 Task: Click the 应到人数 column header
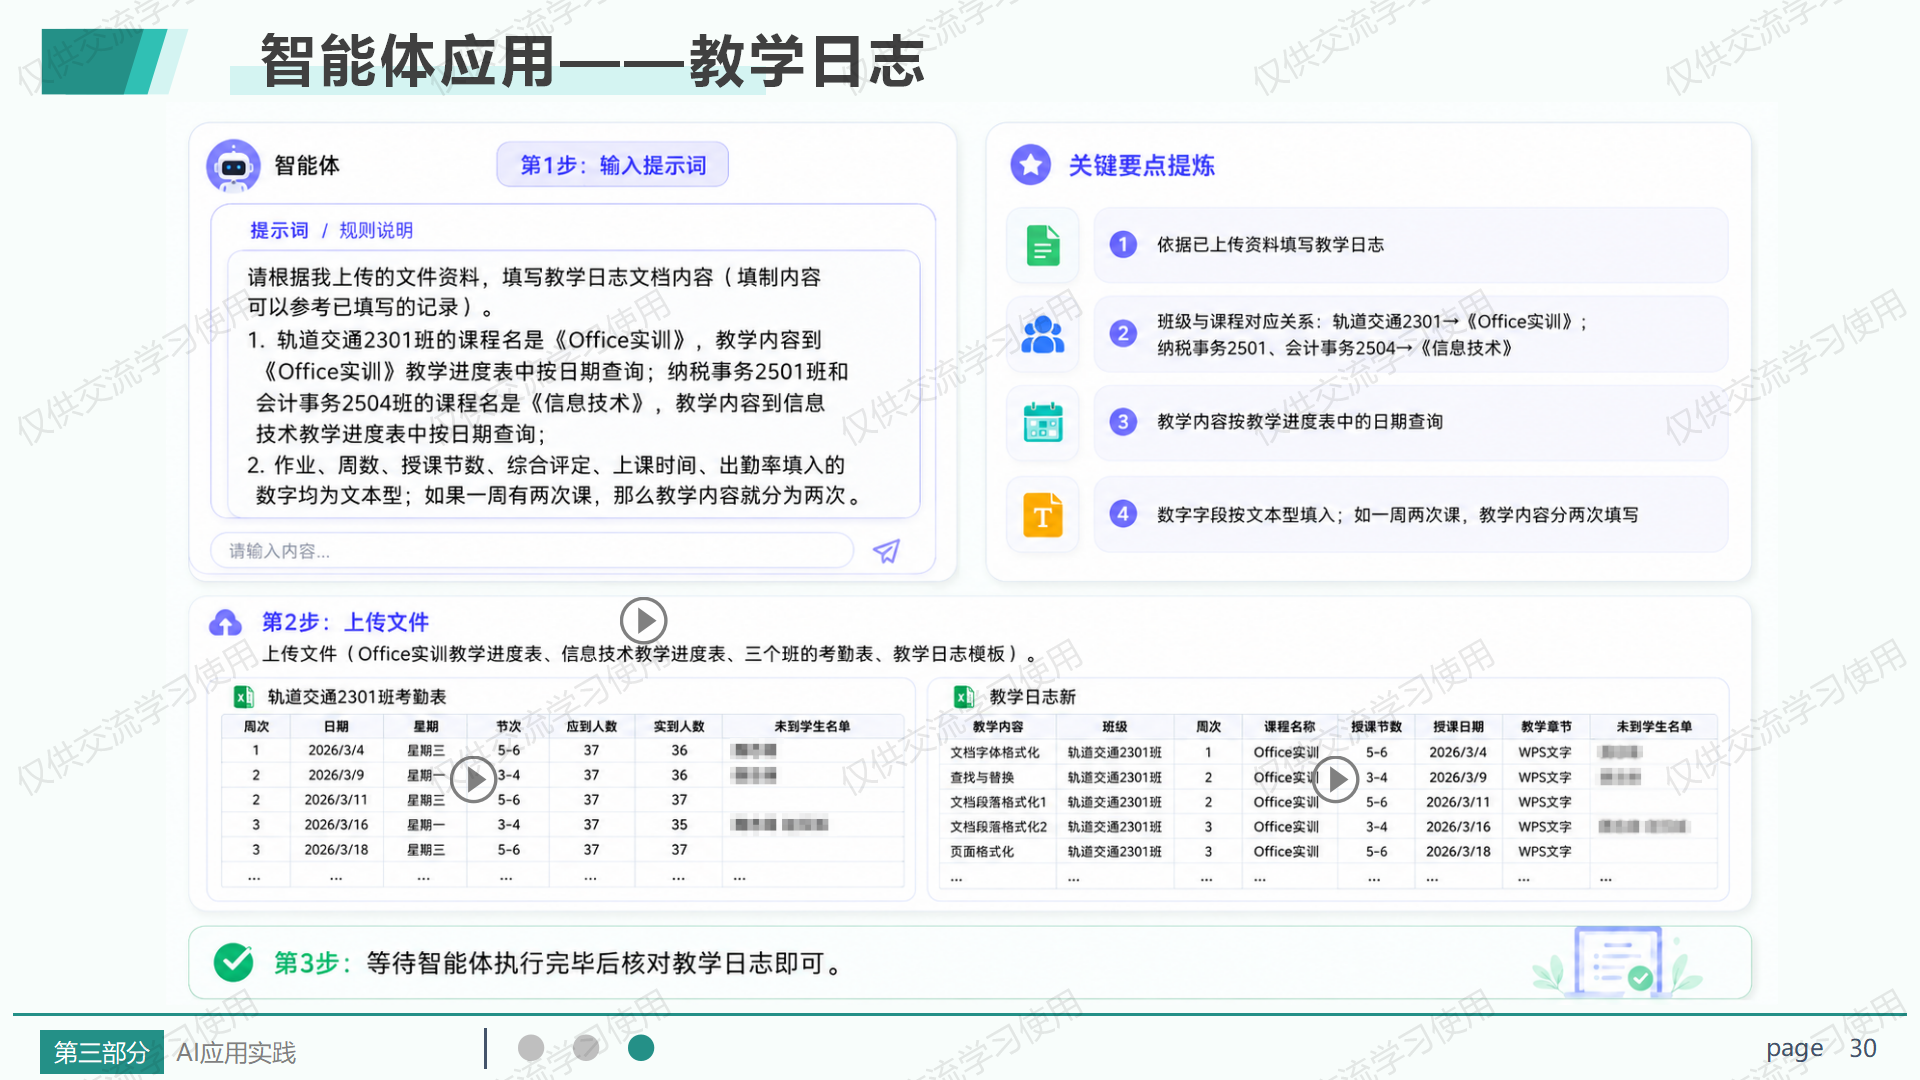click(x=592, y=727)
